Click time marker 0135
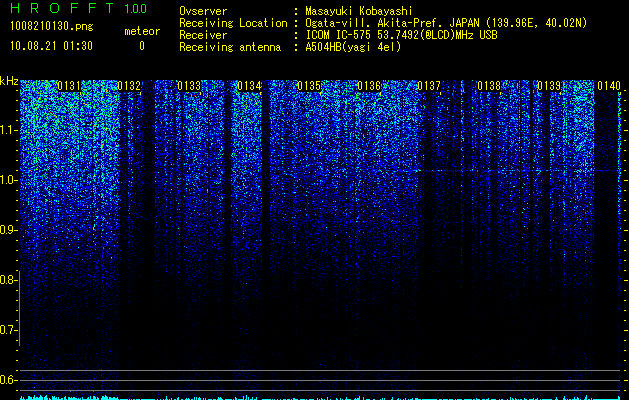Viewport: 629px width, 400px height. click(x=309, y=86)
